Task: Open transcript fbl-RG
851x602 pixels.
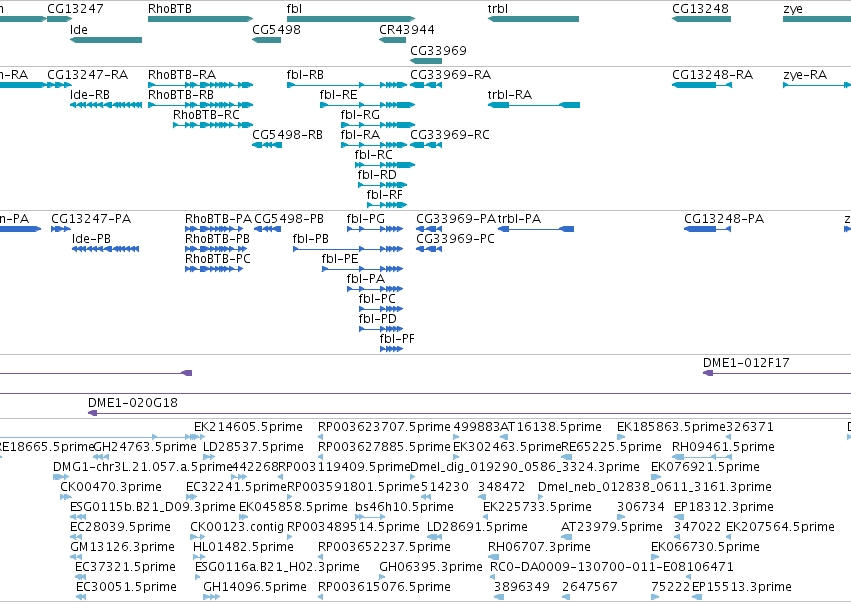Action: [x=360, y=115]
